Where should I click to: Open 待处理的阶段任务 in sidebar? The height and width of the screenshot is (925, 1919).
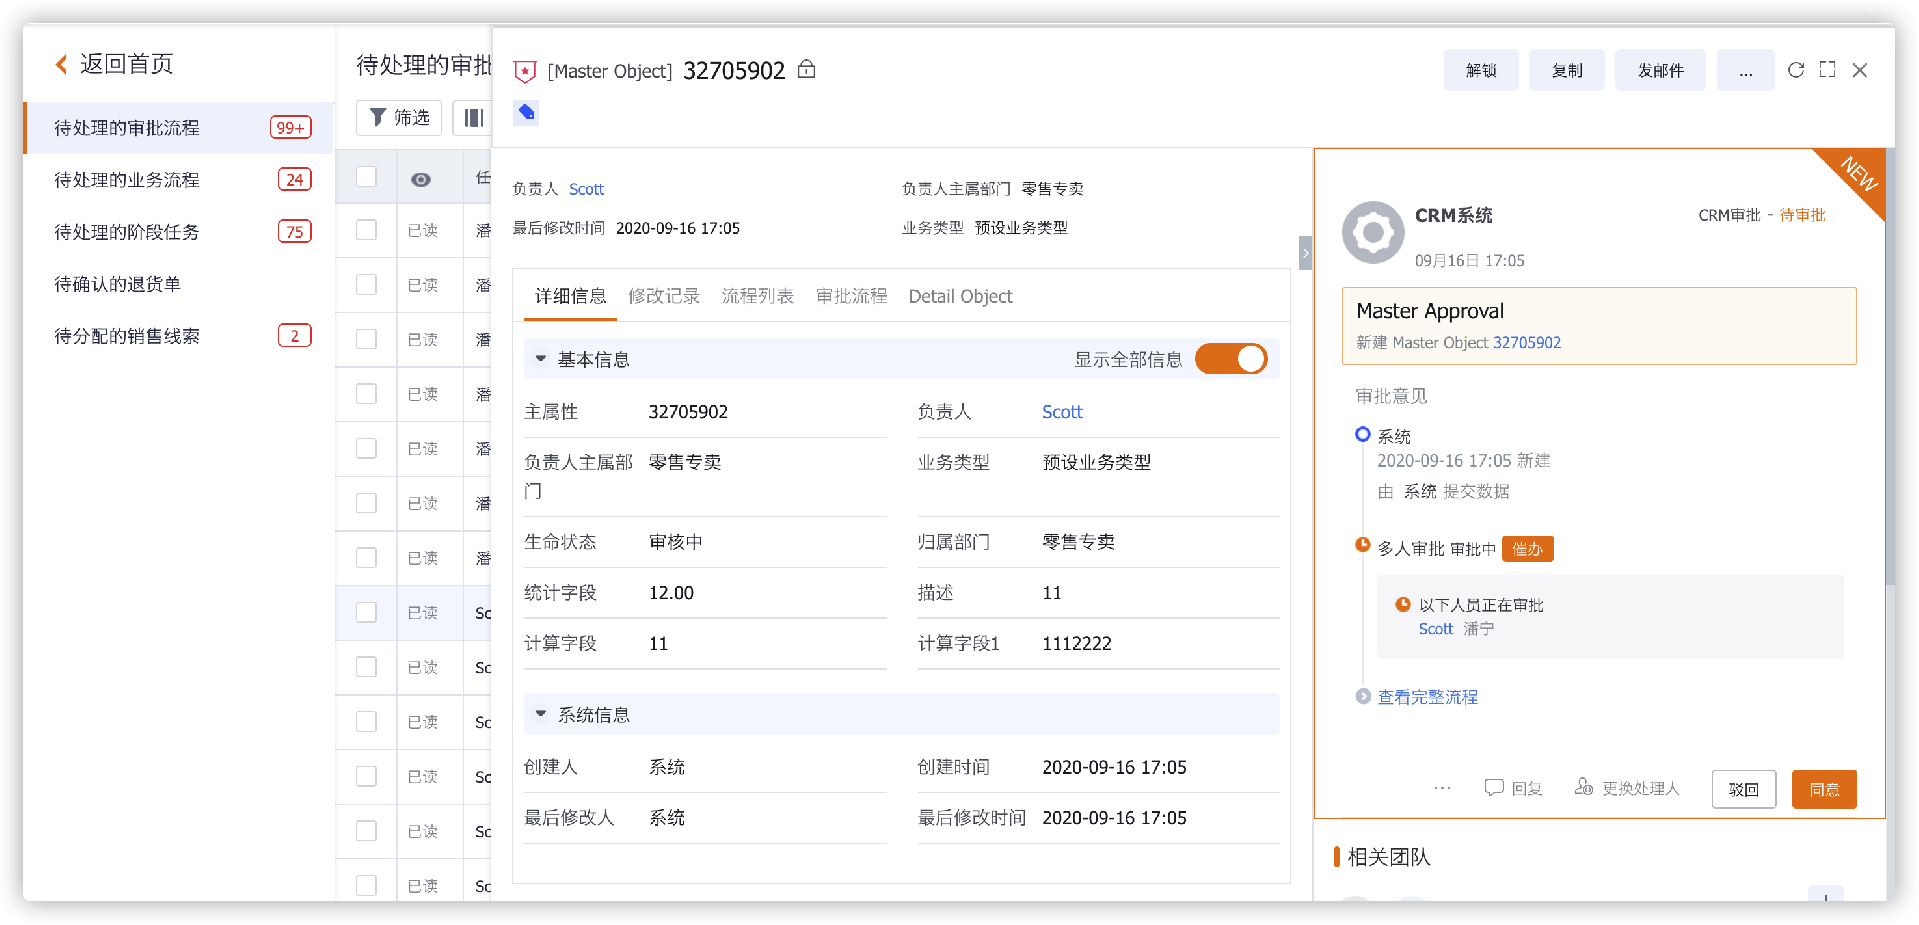point(179,232)
